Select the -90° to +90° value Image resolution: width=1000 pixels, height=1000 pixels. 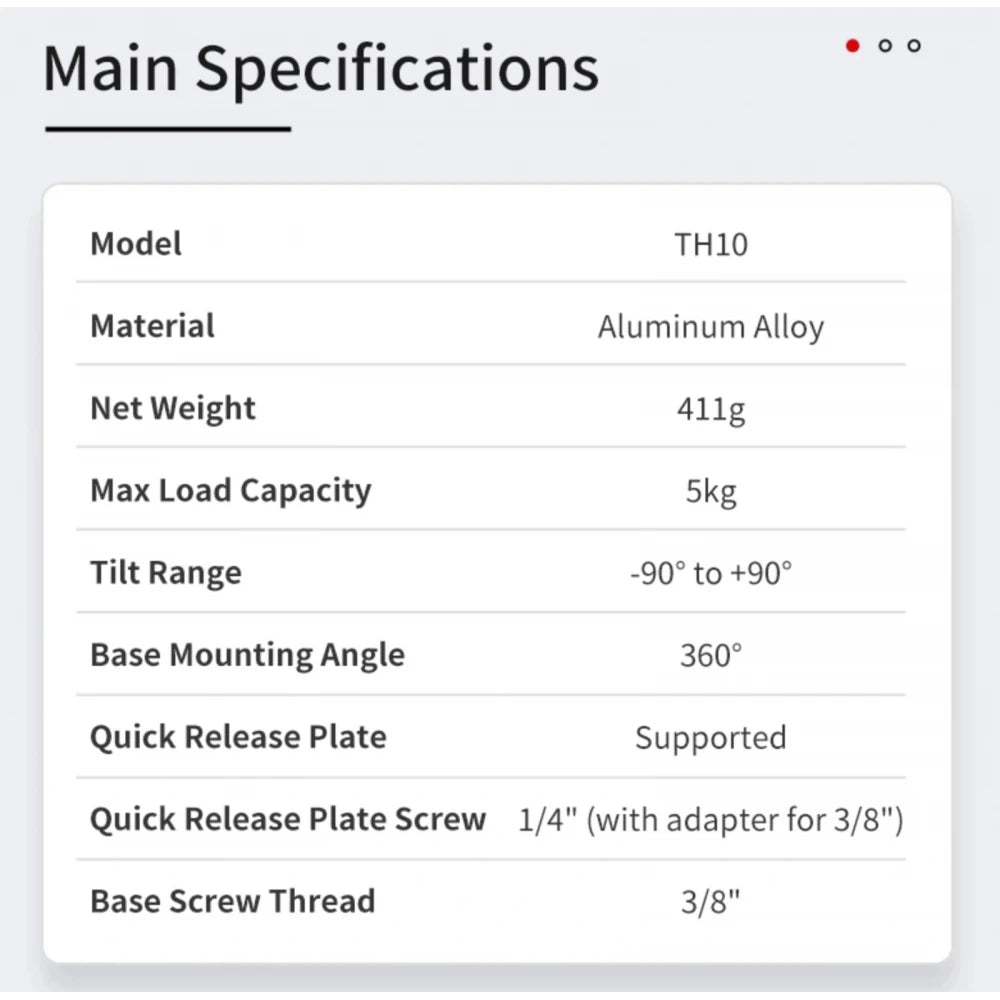[x=711, y=574]
